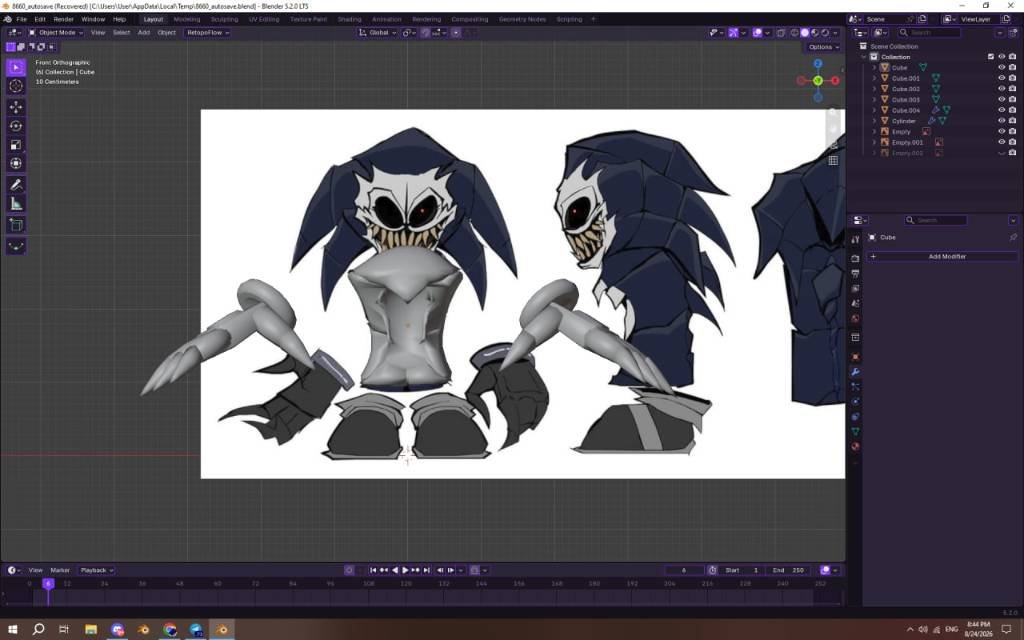This screenshot has height=640, width=1024.
Task: Open viewport Options dropdown
Action: 823,47
